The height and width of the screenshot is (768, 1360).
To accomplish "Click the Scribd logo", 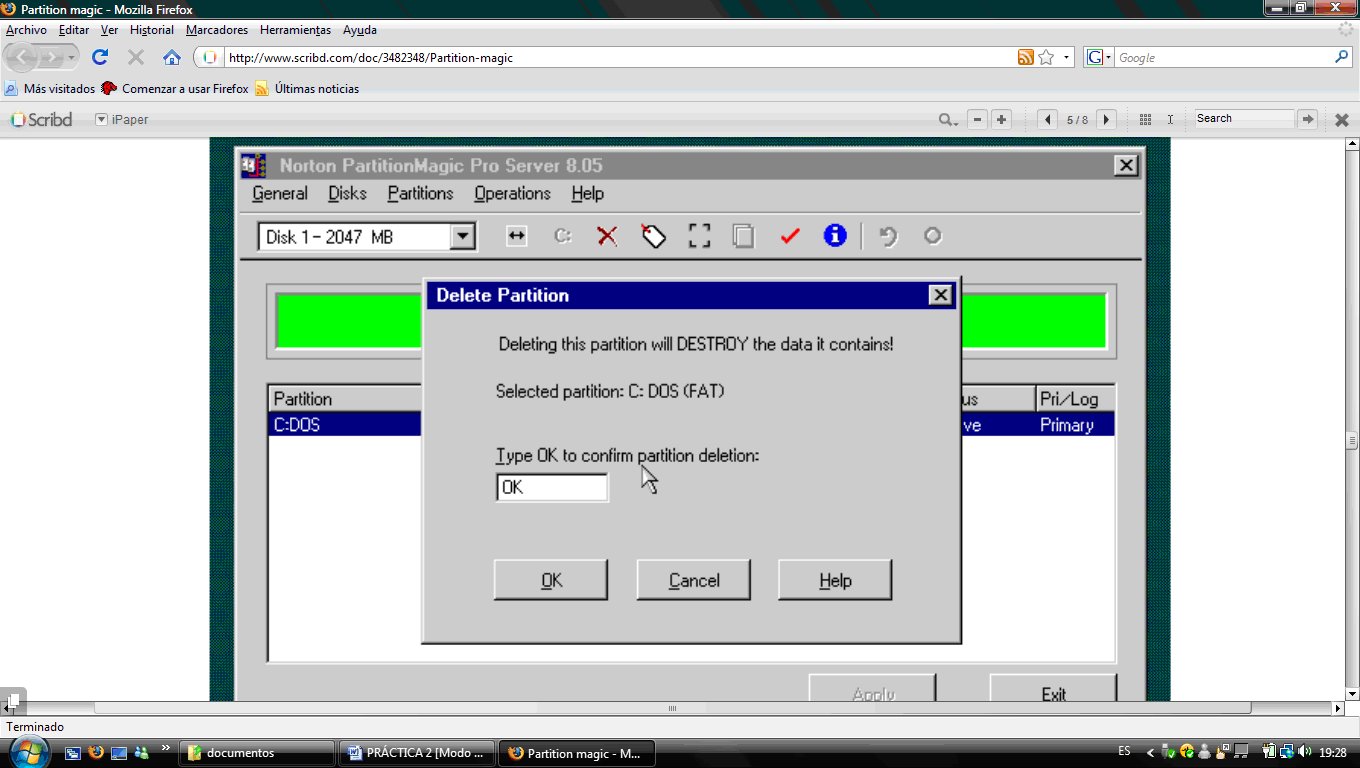I will point(42,120).
